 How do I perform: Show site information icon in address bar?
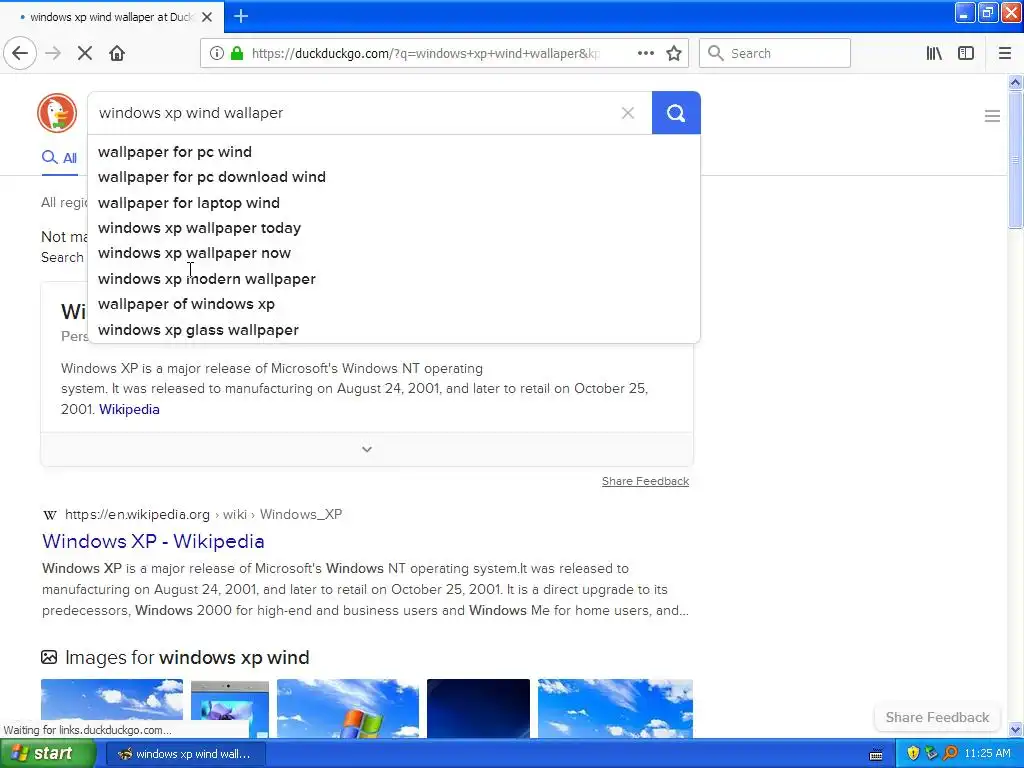pos(216,54)
